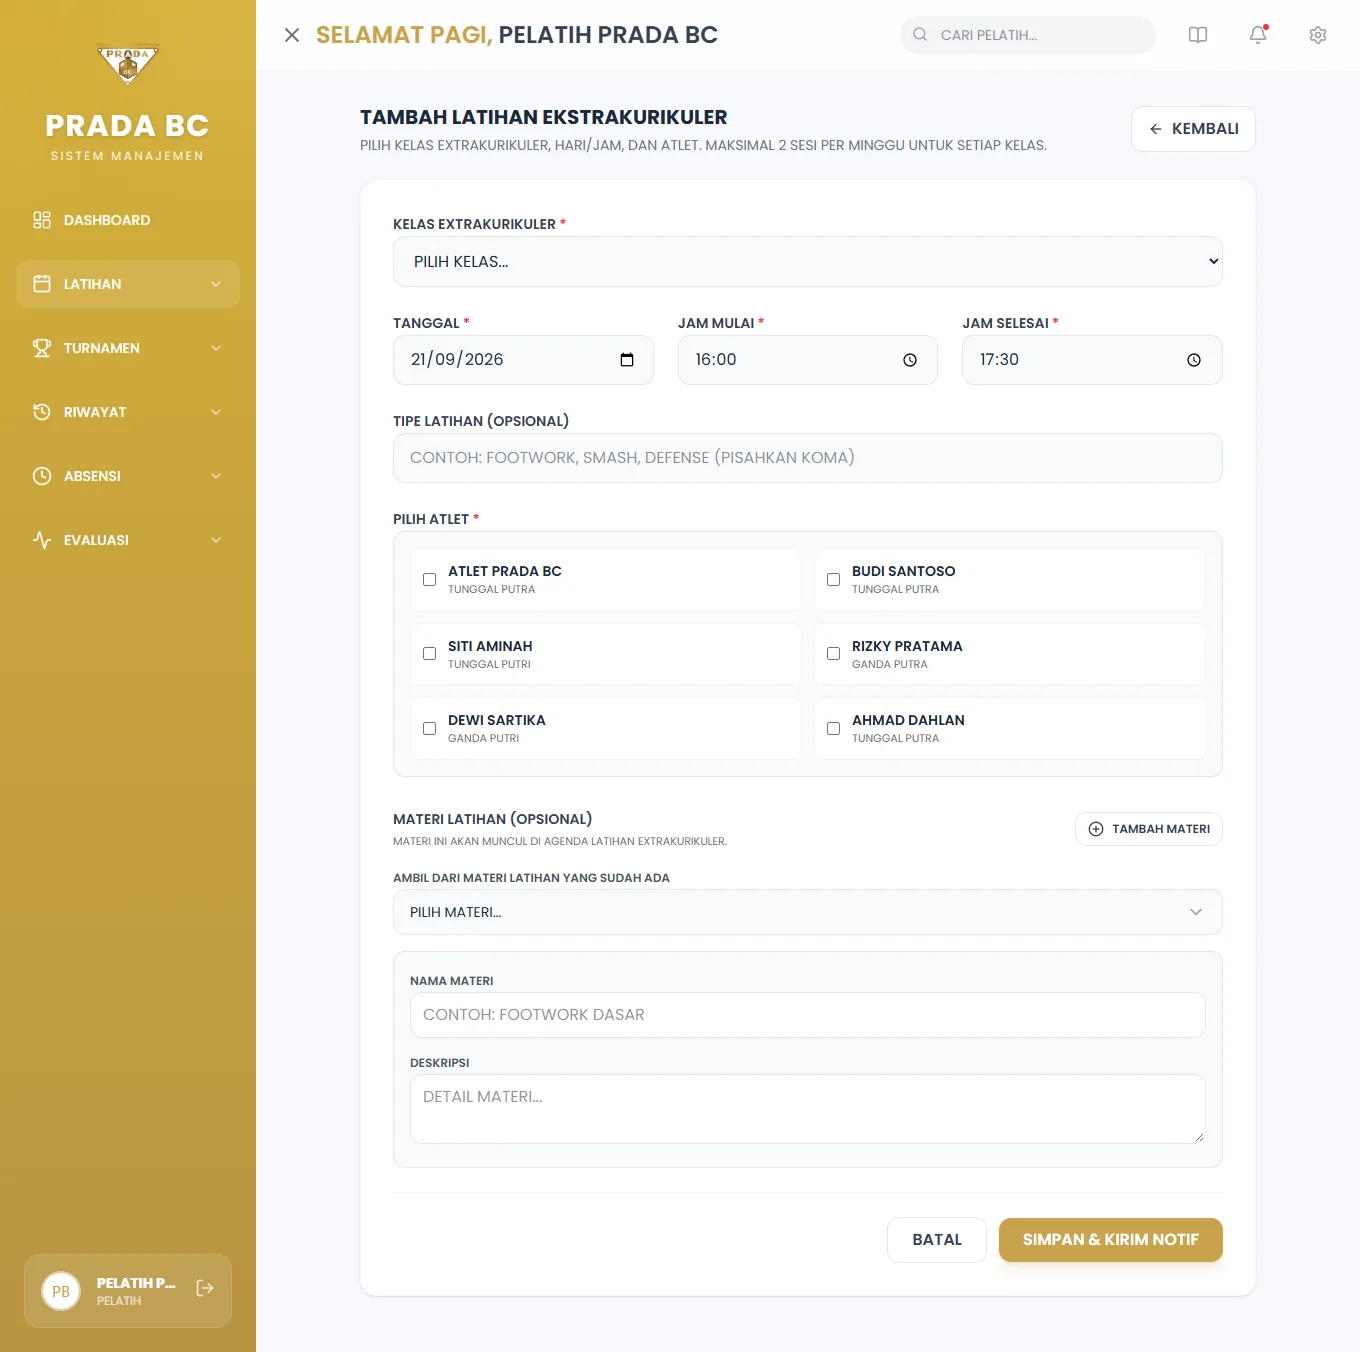Expand the Absensi menu chevron
Screen dimensions: 1360x1352
(216, 476)
